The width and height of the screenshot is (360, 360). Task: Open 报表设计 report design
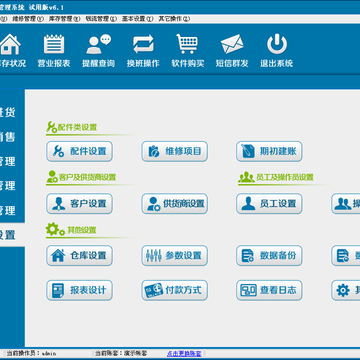tap(79, 290)
